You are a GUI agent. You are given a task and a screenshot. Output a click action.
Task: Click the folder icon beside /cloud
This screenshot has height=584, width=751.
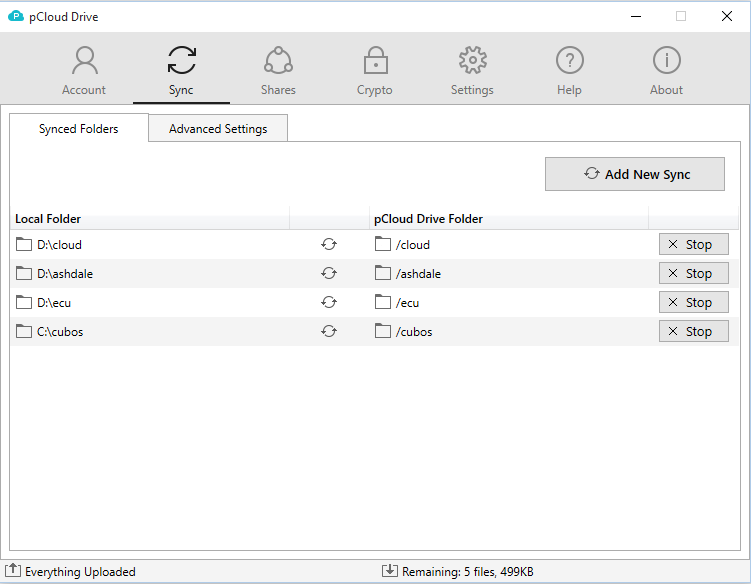pyautogui.click(x=383, y=244)
